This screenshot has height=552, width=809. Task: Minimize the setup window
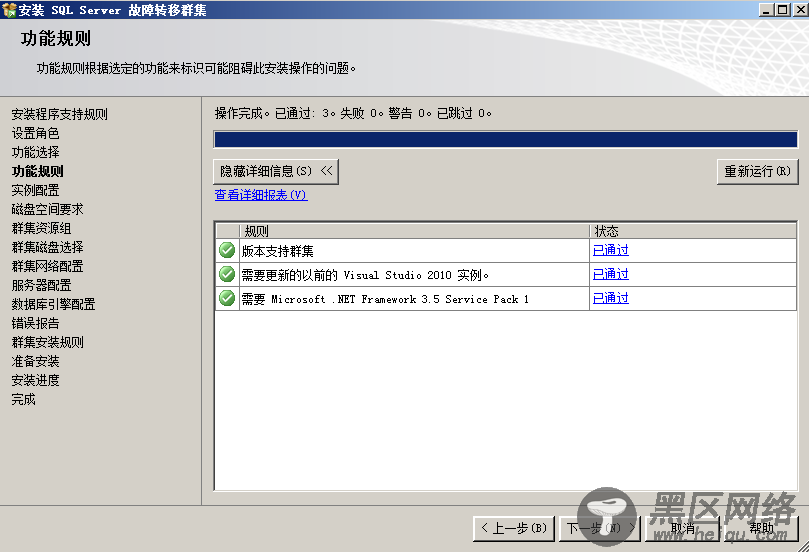[766, 10]
